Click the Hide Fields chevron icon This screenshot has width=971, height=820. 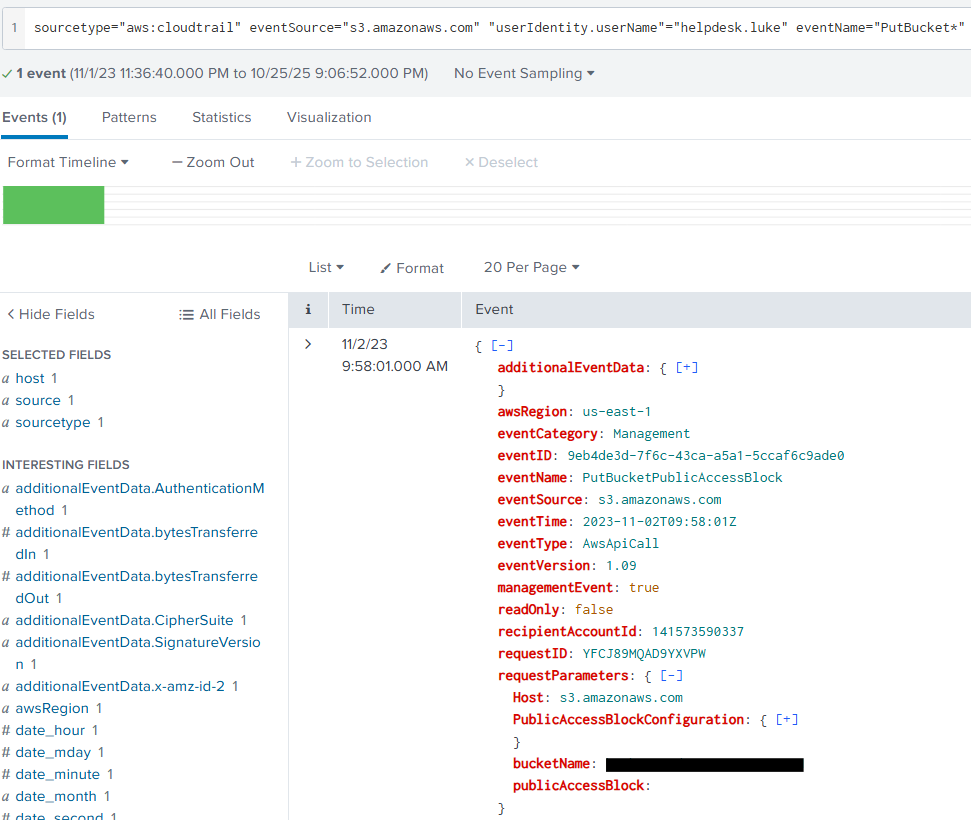(x=11, y=314)
